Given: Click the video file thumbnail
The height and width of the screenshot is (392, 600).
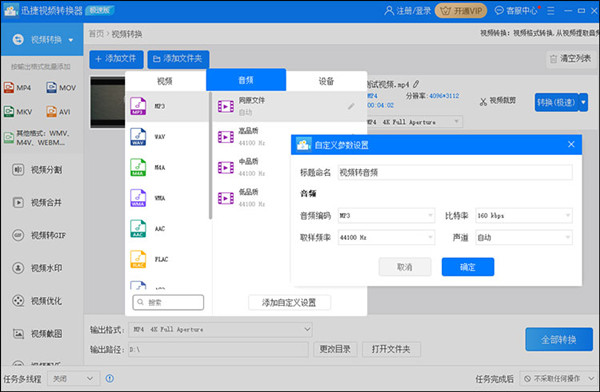Looking at the screenshot, I should [108, 102].
